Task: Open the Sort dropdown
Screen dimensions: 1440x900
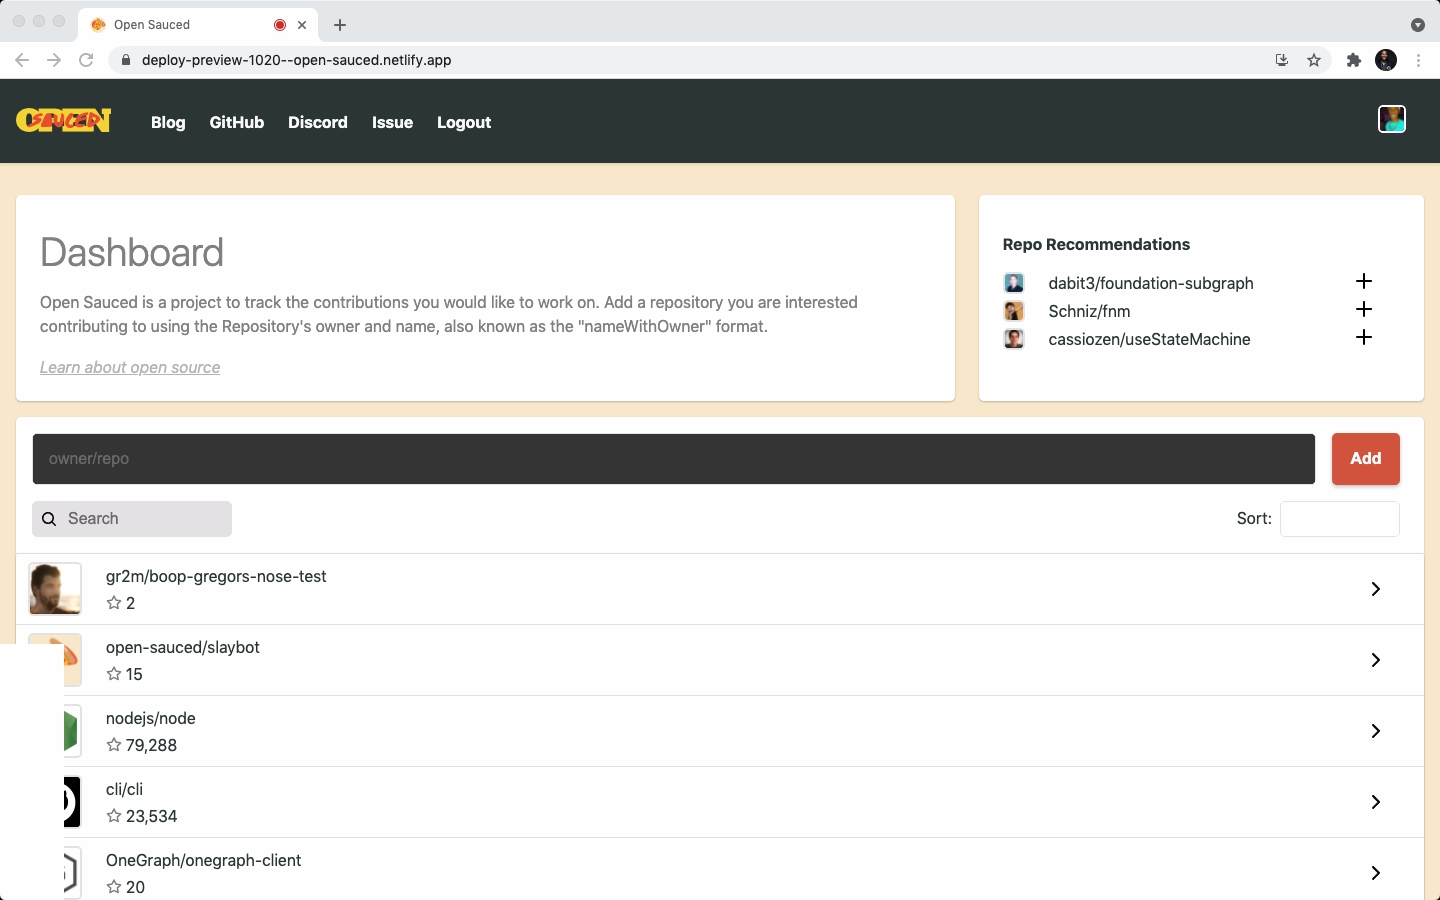Action: (1340, 519)
